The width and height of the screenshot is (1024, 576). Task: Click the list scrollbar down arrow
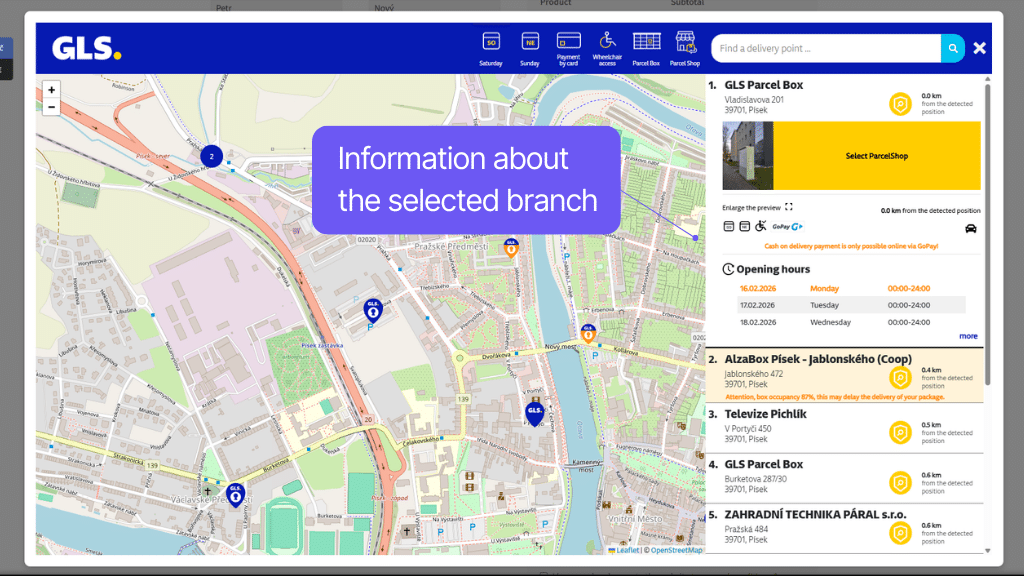987,551
